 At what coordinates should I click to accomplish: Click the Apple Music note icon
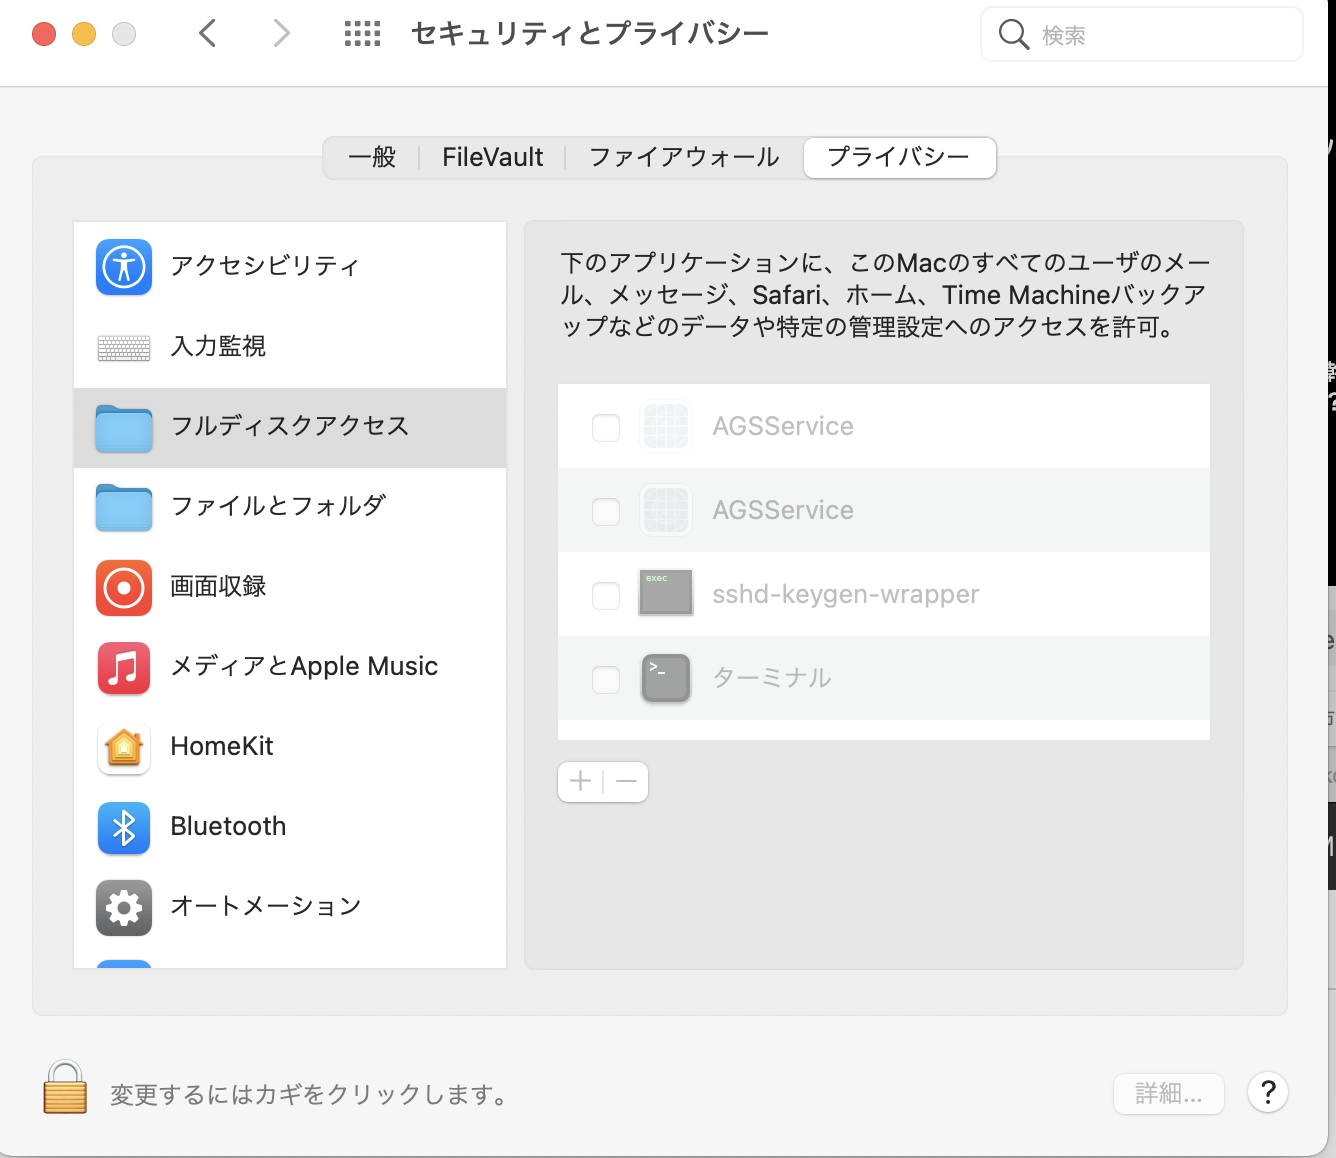click(124, 668)
